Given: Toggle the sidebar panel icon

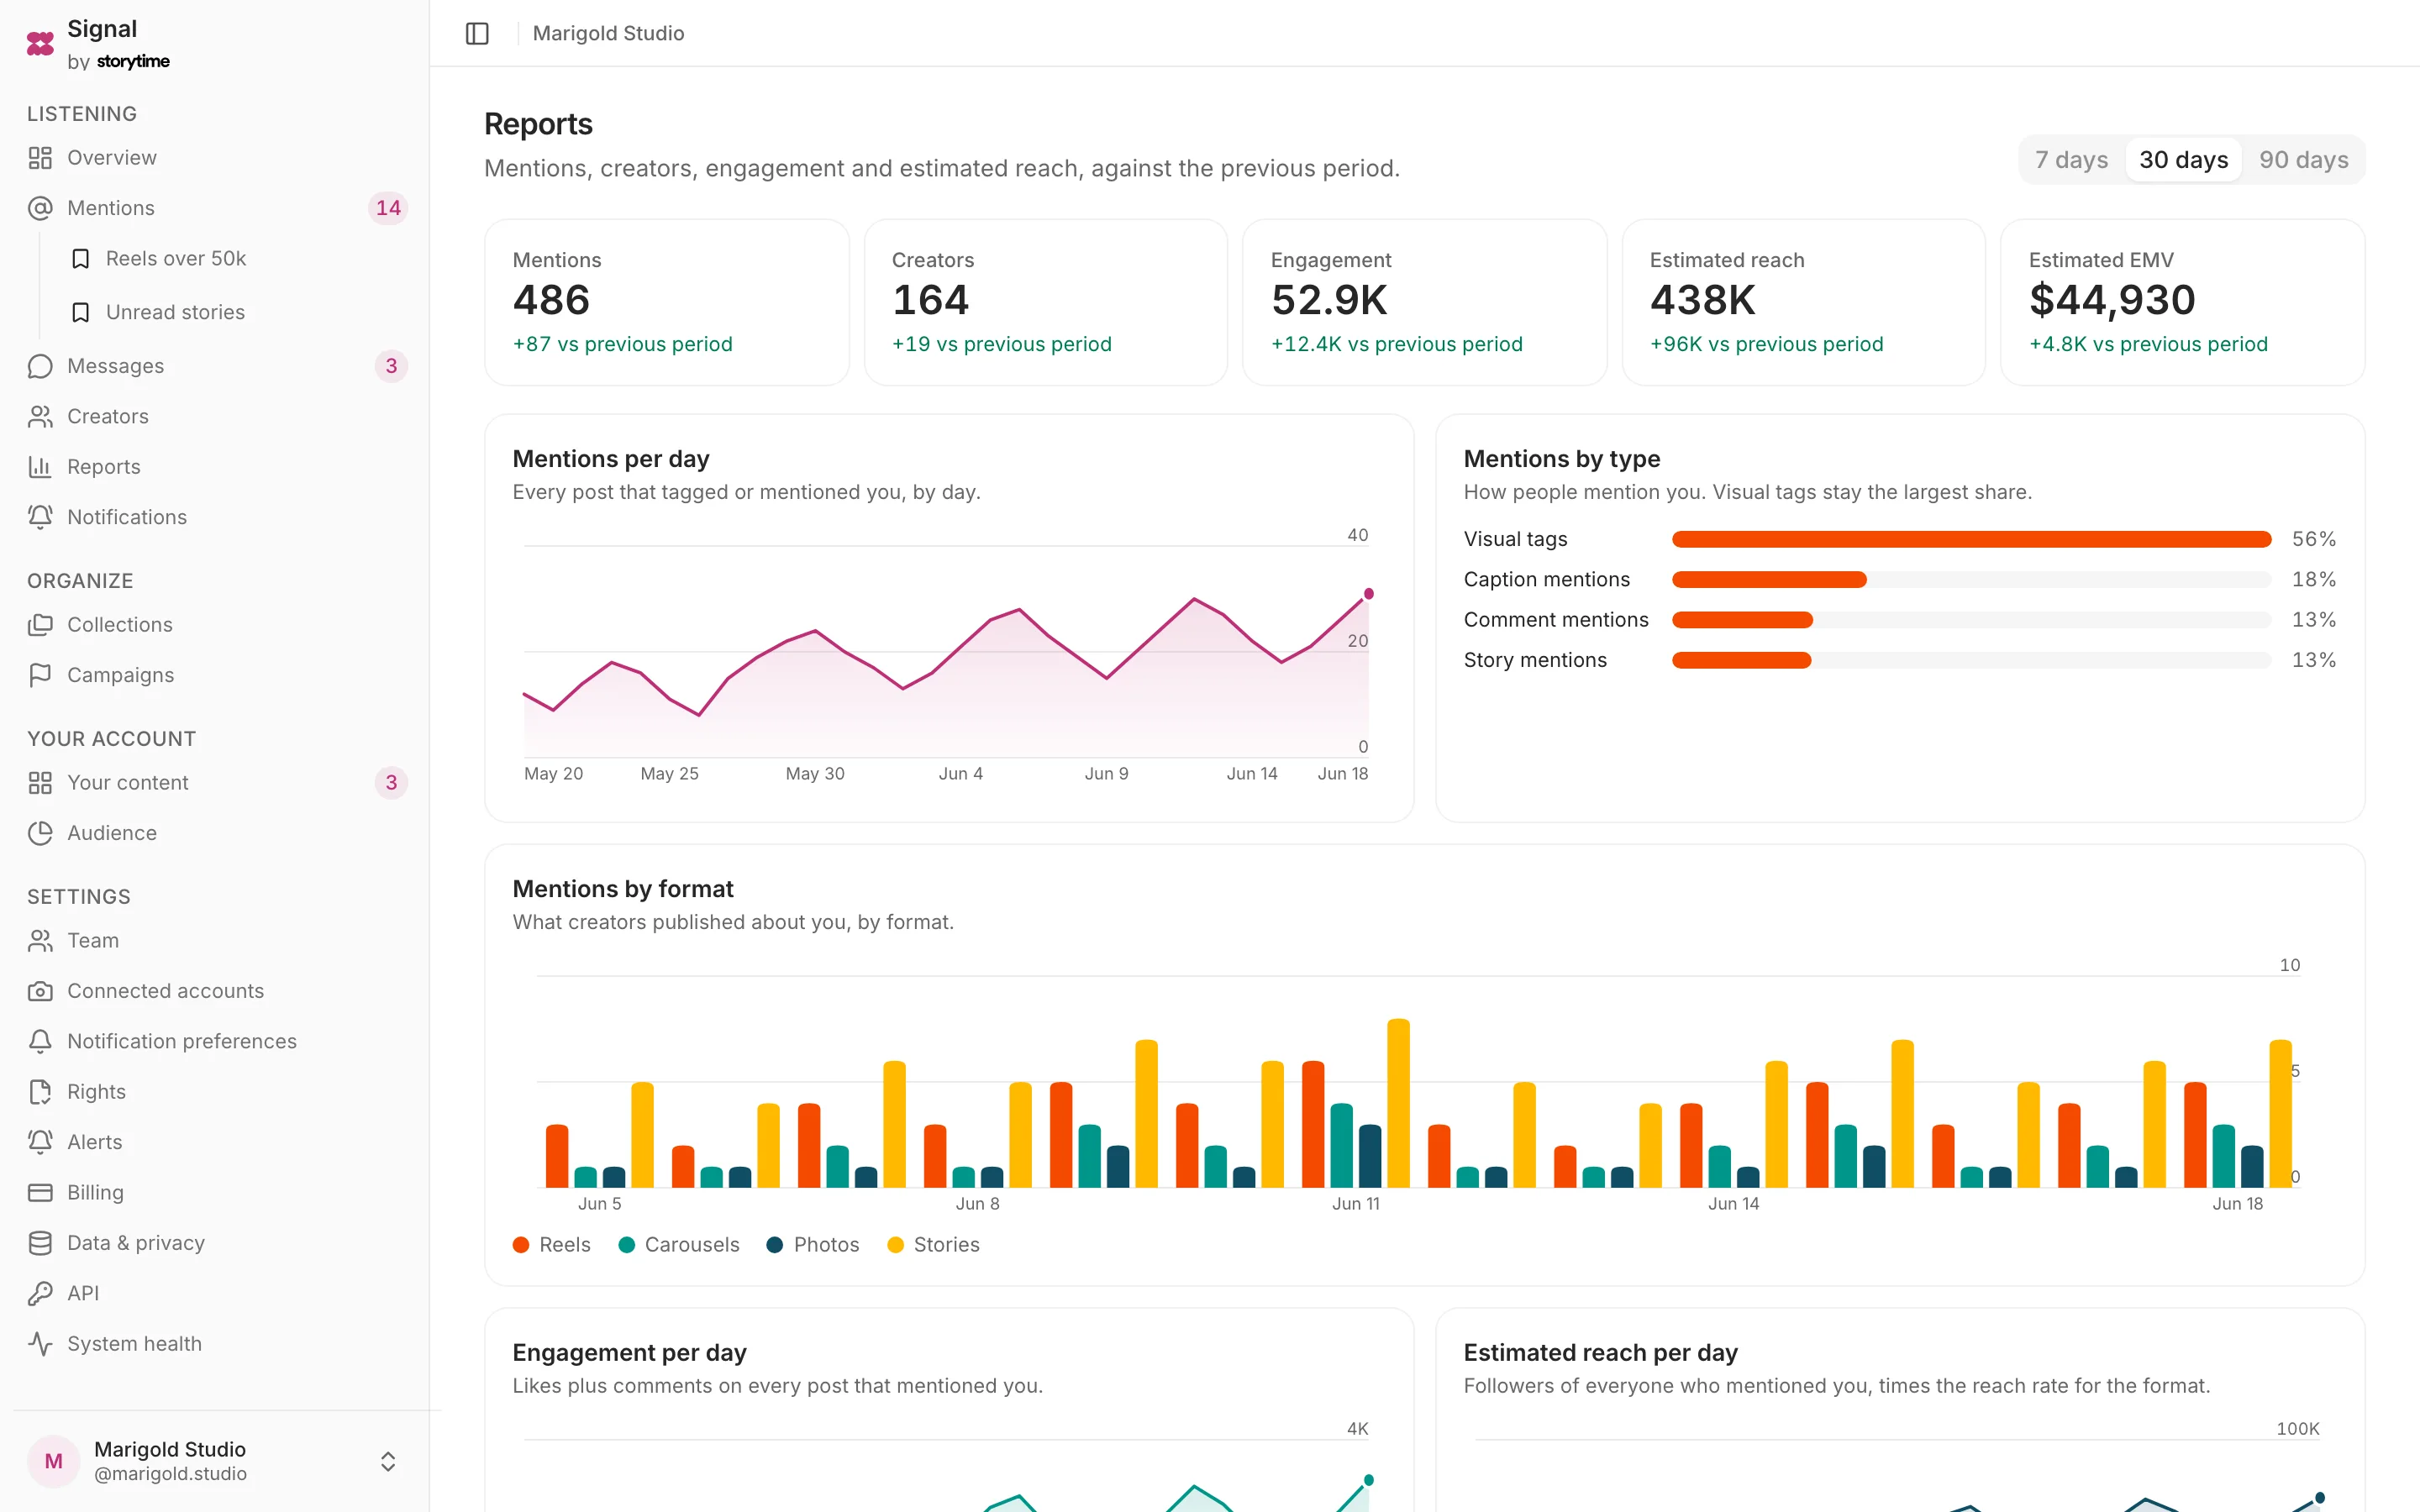Looking at the screenshot, I should coord(477,34).
